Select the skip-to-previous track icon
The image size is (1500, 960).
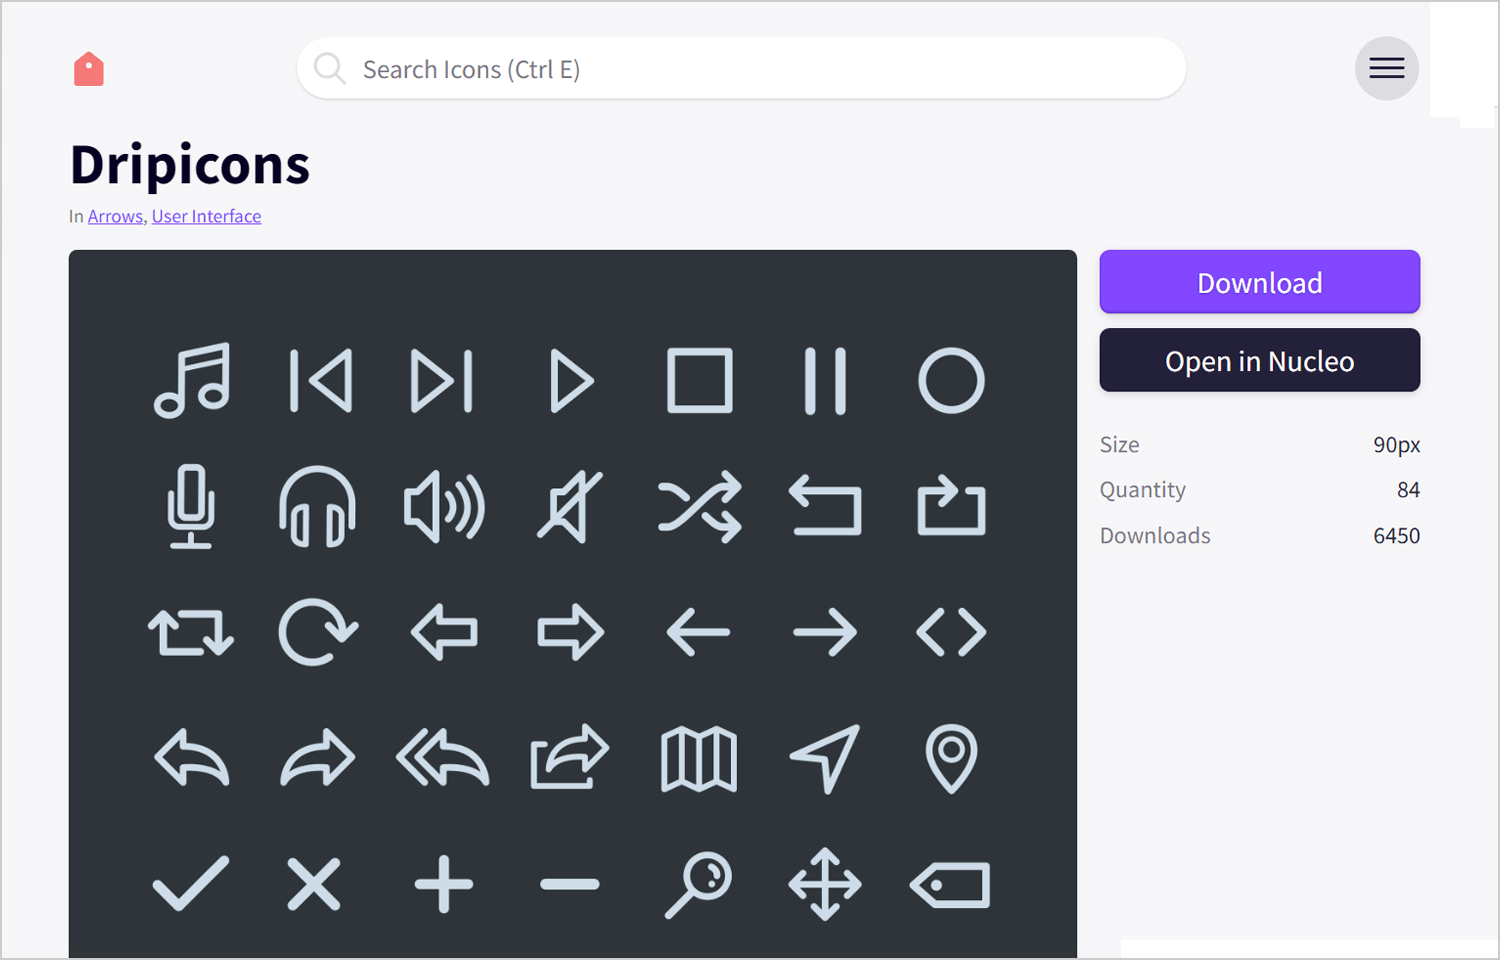pyautogui.click(x=320, y=380)
